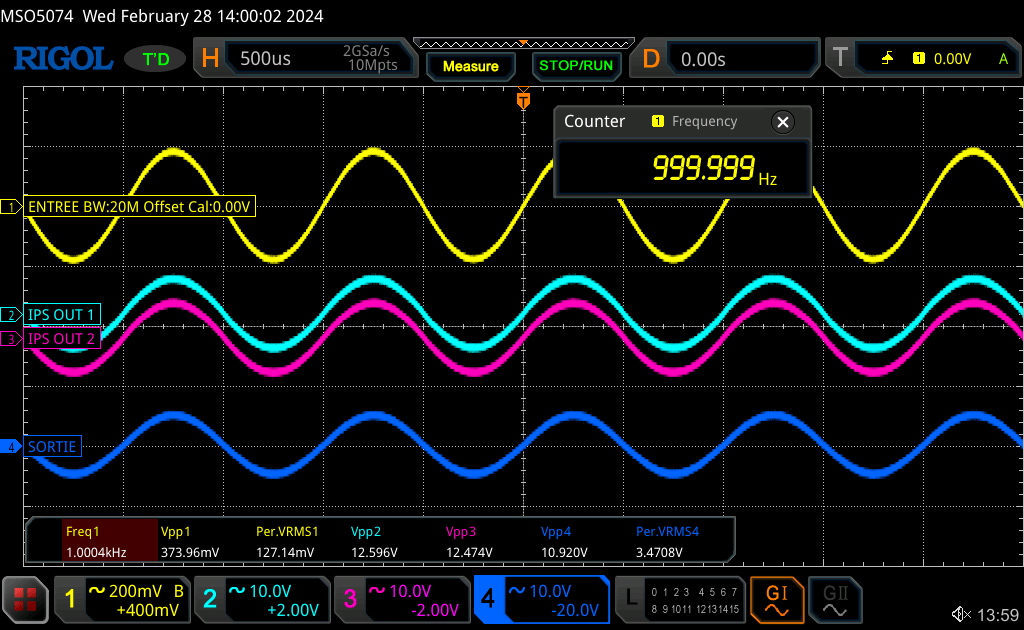The image size is (1024, 630).
Task: Open the trigger T settings icon
Action: (x=840, y=58)
